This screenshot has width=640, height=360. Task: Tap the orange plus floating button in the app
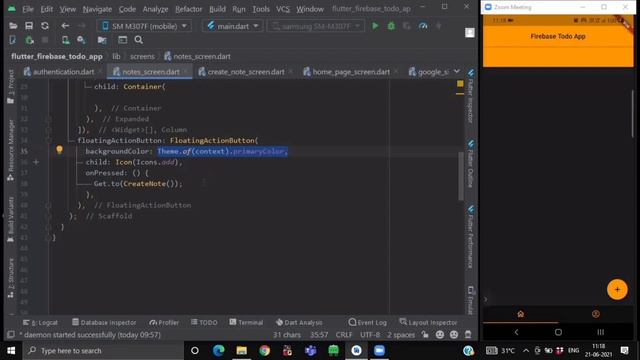click(x=617, y=289)
